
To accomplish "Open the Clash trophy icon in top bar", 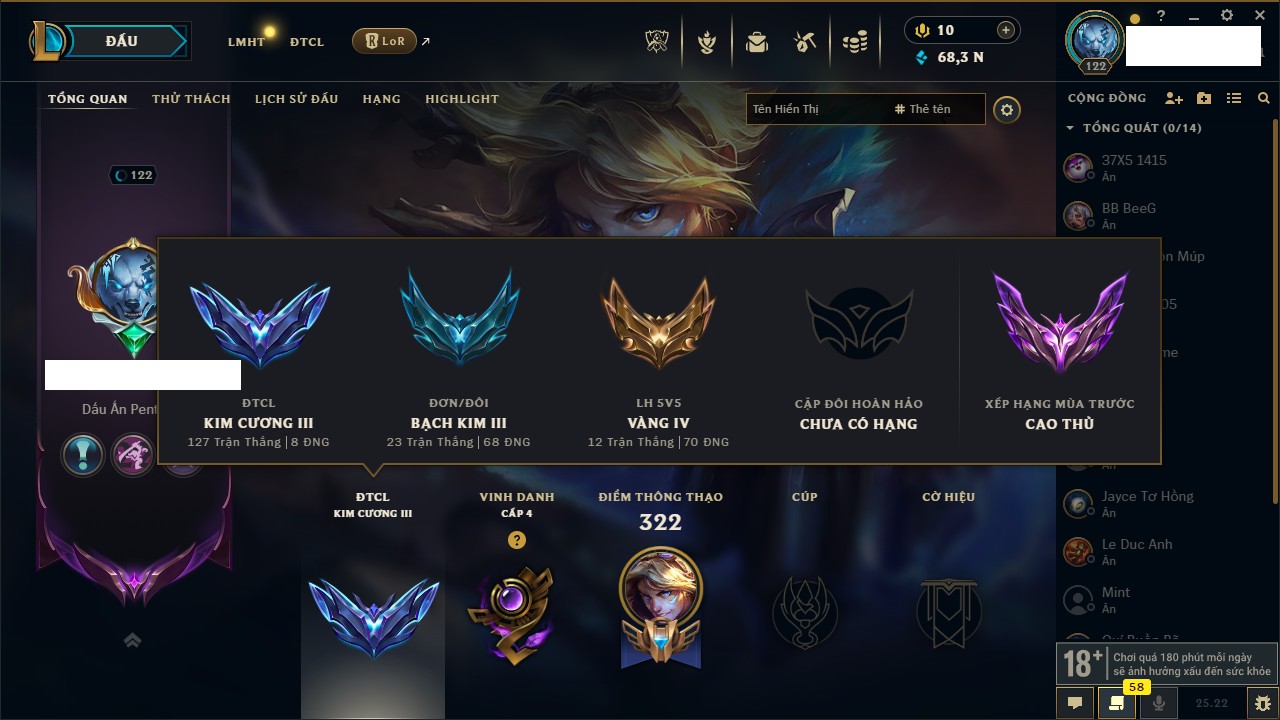I will pos(658,42).
